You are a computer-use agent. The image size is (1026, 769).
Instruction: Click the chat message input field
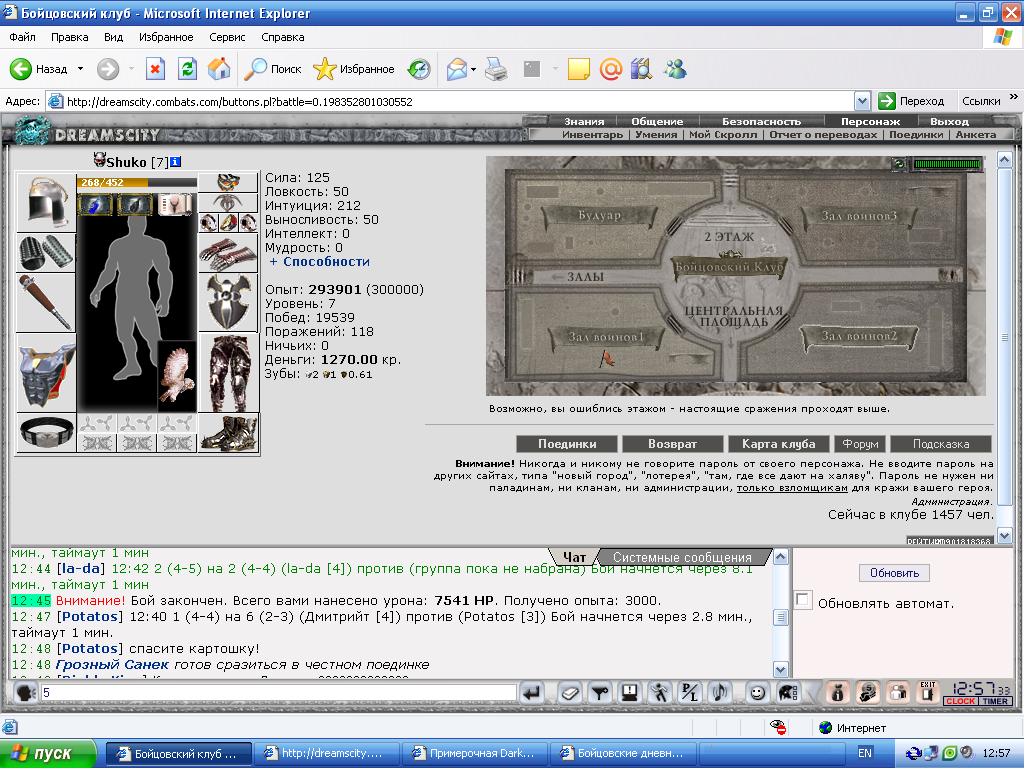[279, 692]
